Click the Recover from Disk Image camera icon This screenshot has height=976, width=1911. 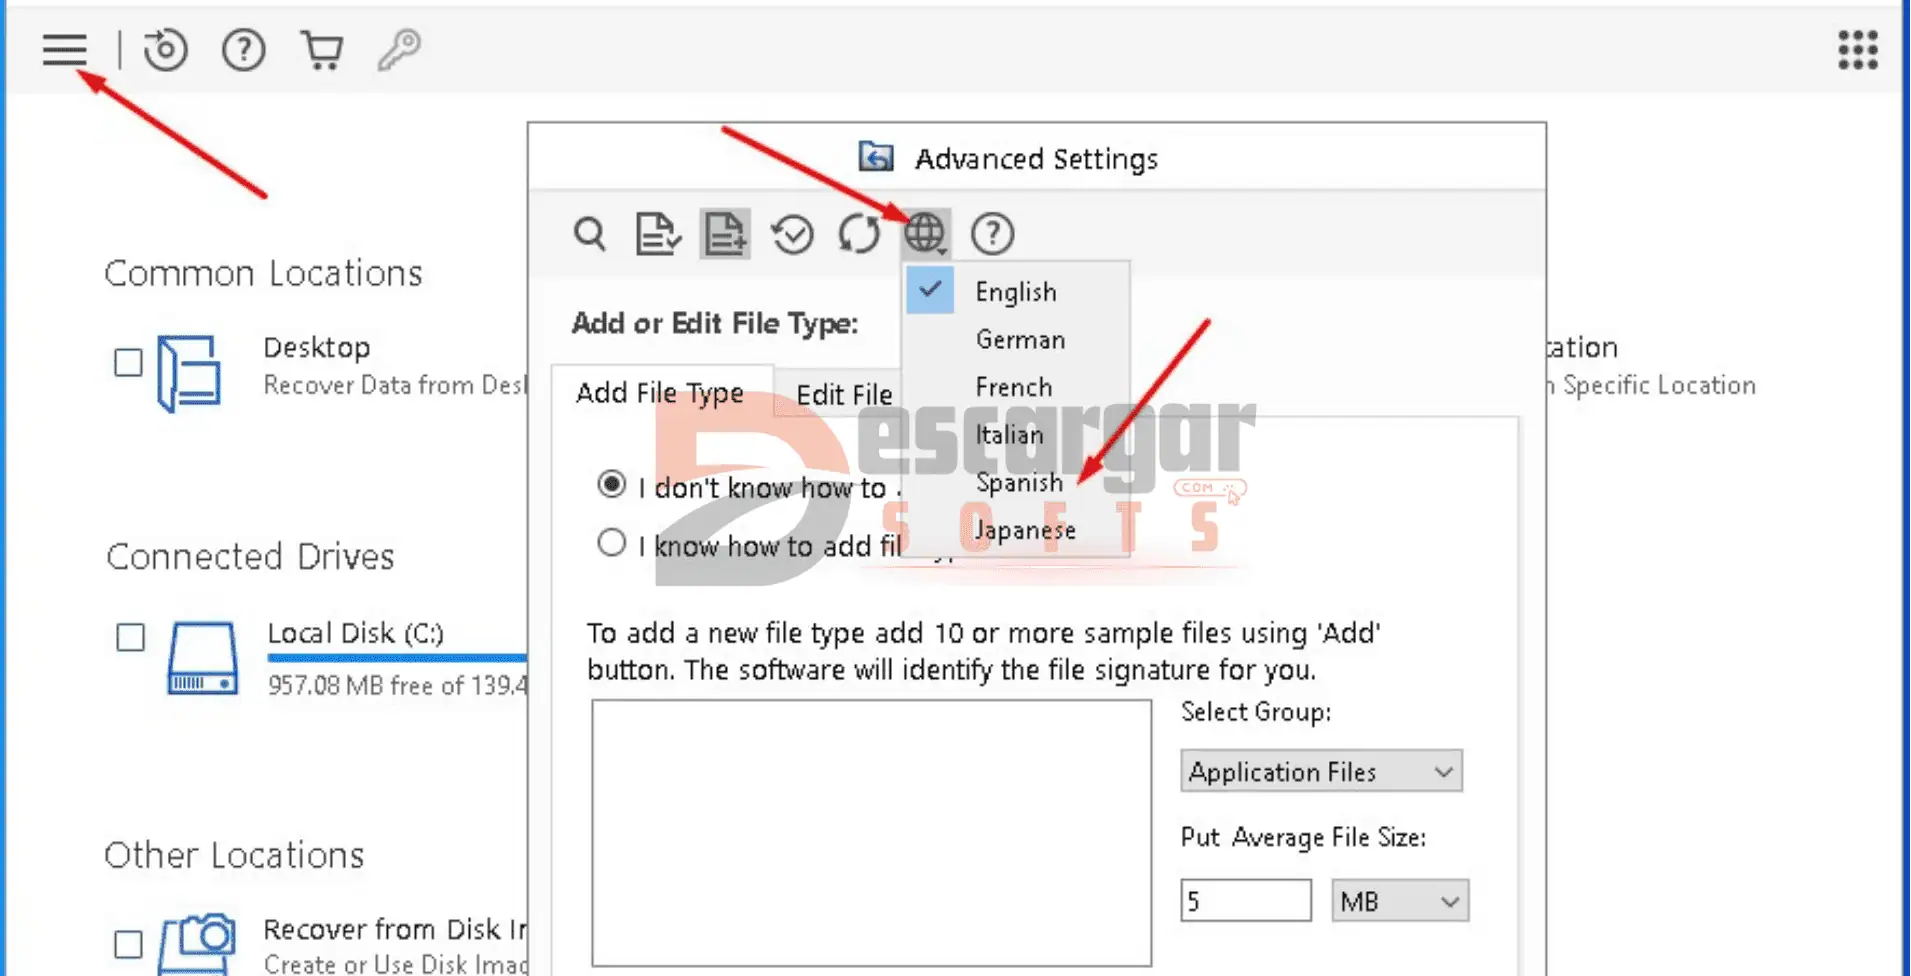(198, 943)
